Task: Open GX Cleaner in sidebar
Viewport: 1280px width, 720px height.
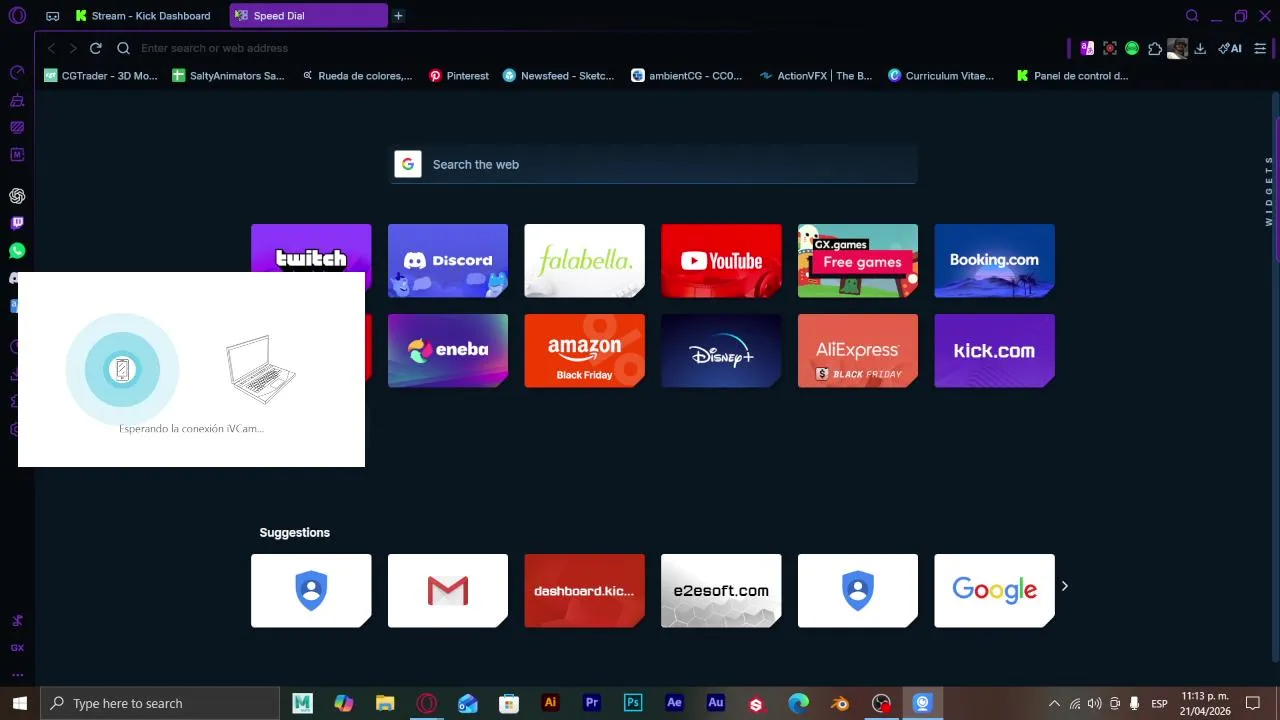Action: click(x=17, y=100)
